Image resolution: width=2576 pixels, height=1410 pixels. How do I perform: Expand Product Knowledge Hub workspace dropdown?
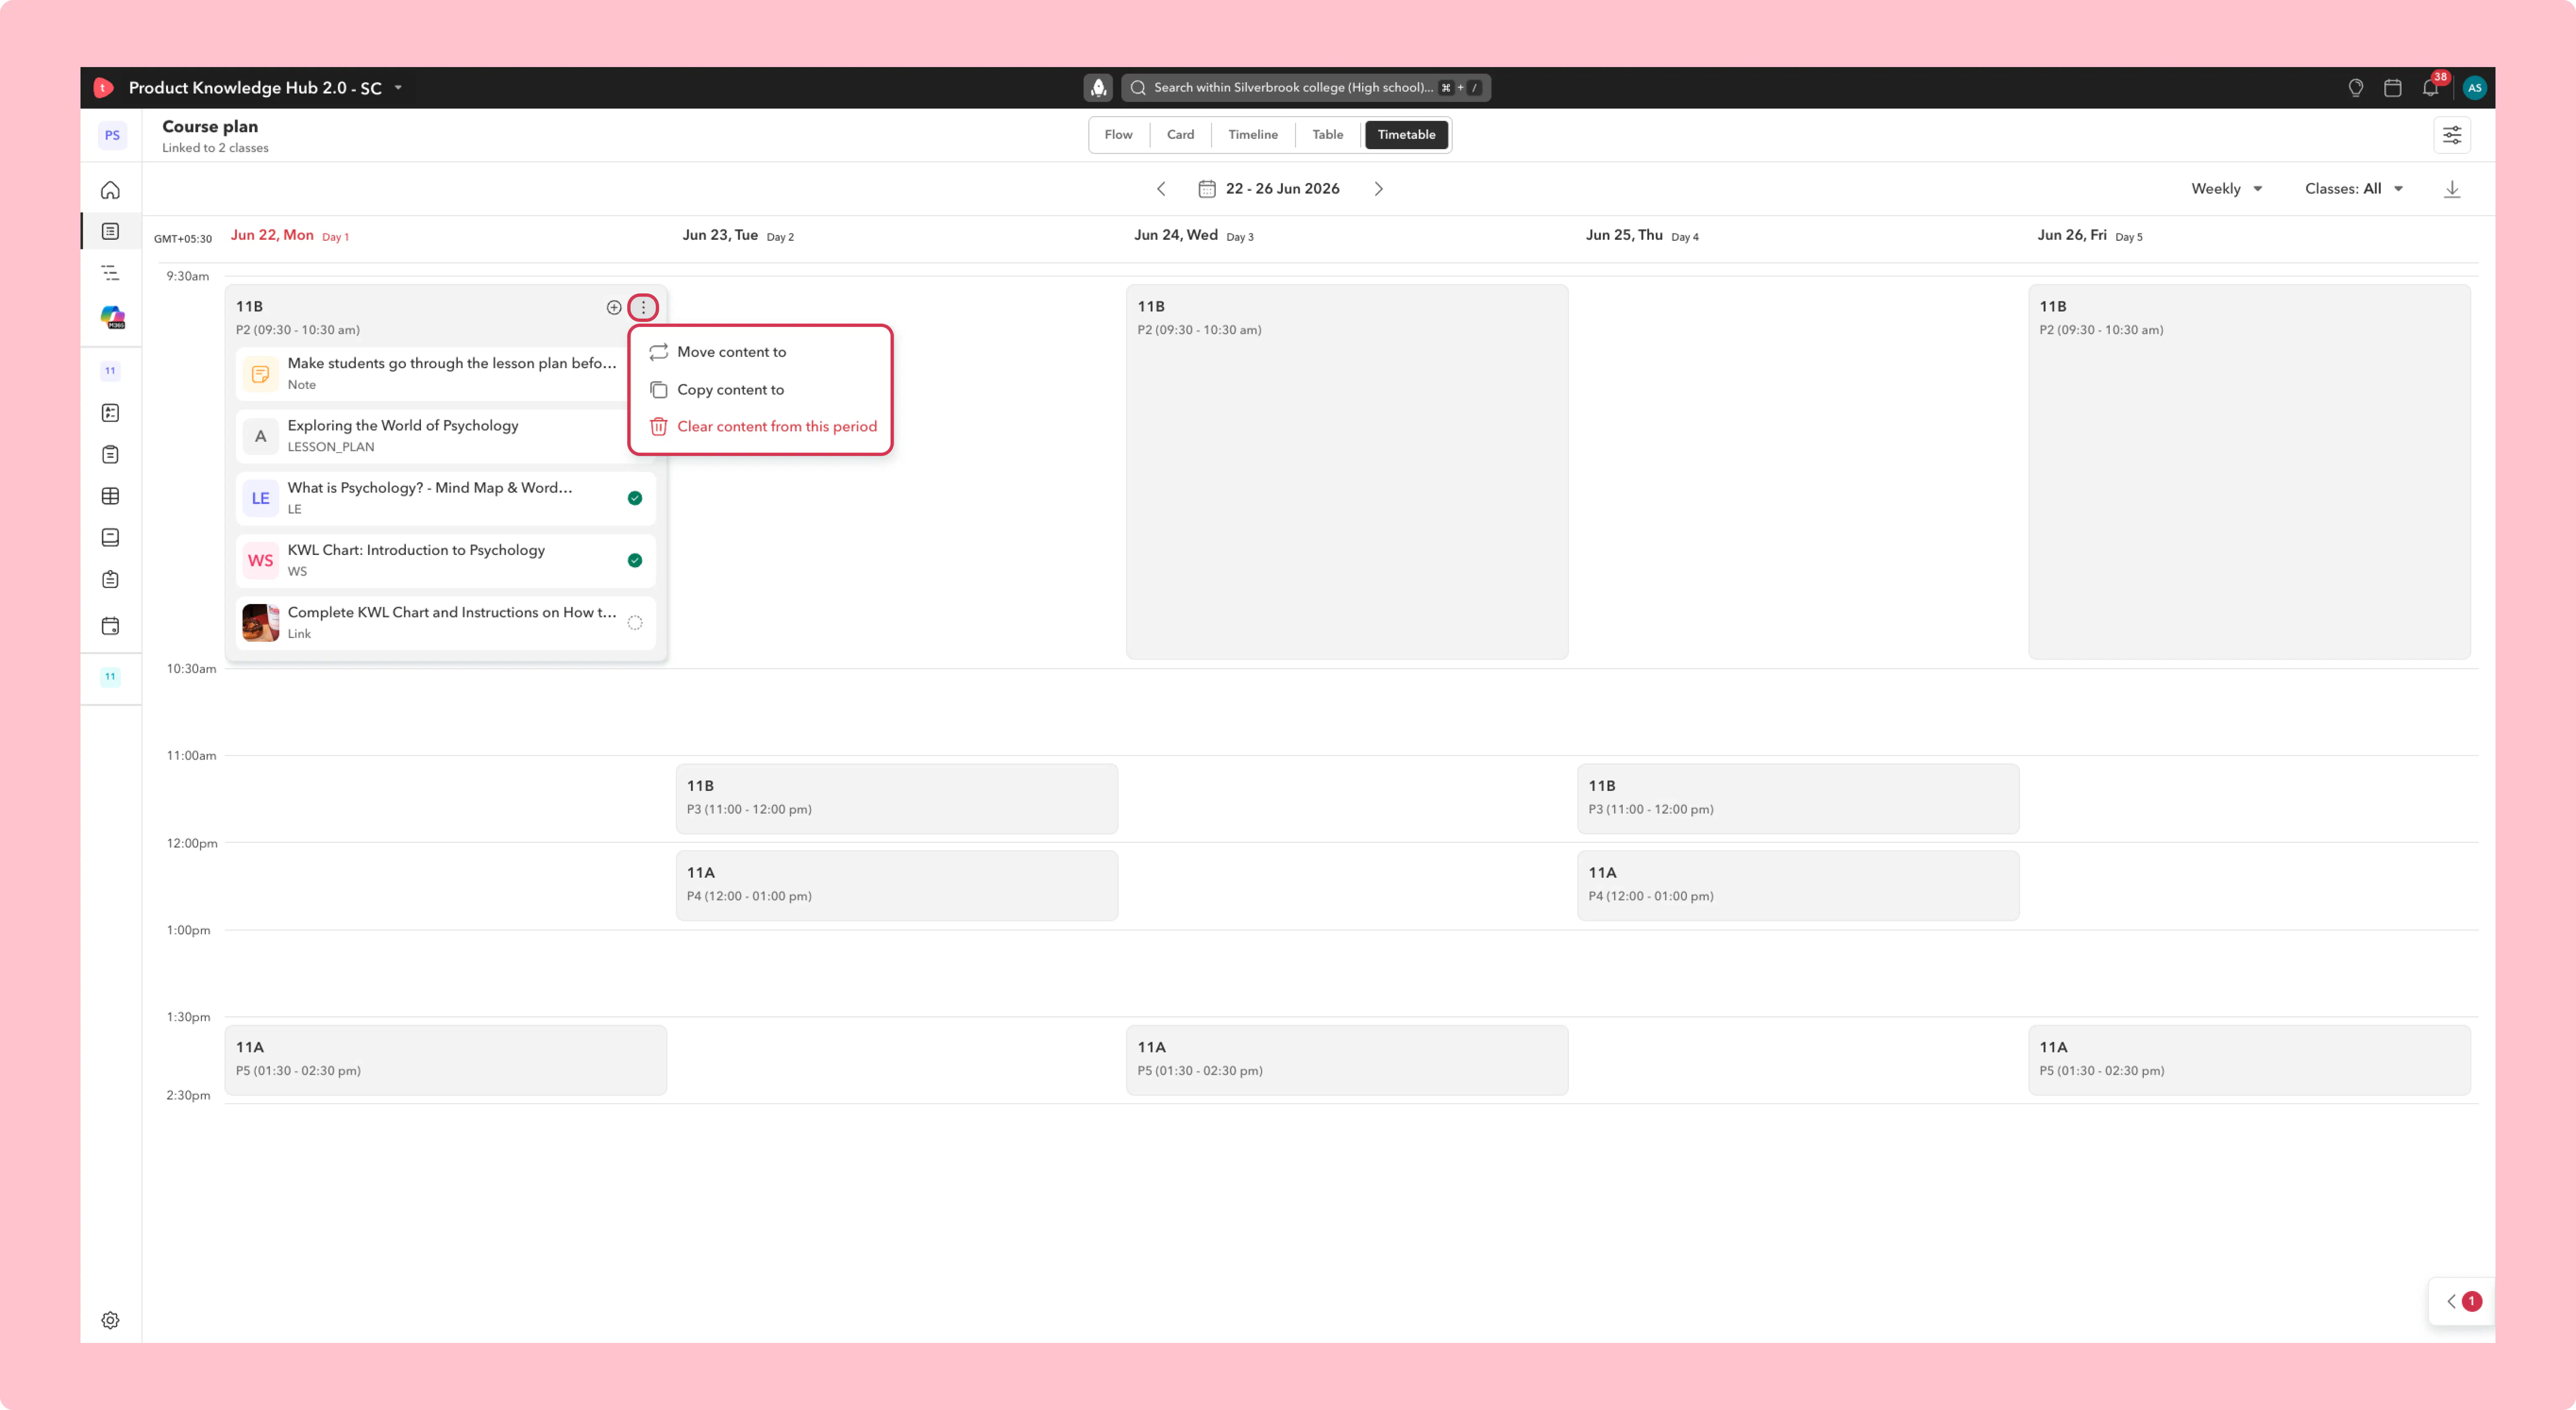pos(398,88)
